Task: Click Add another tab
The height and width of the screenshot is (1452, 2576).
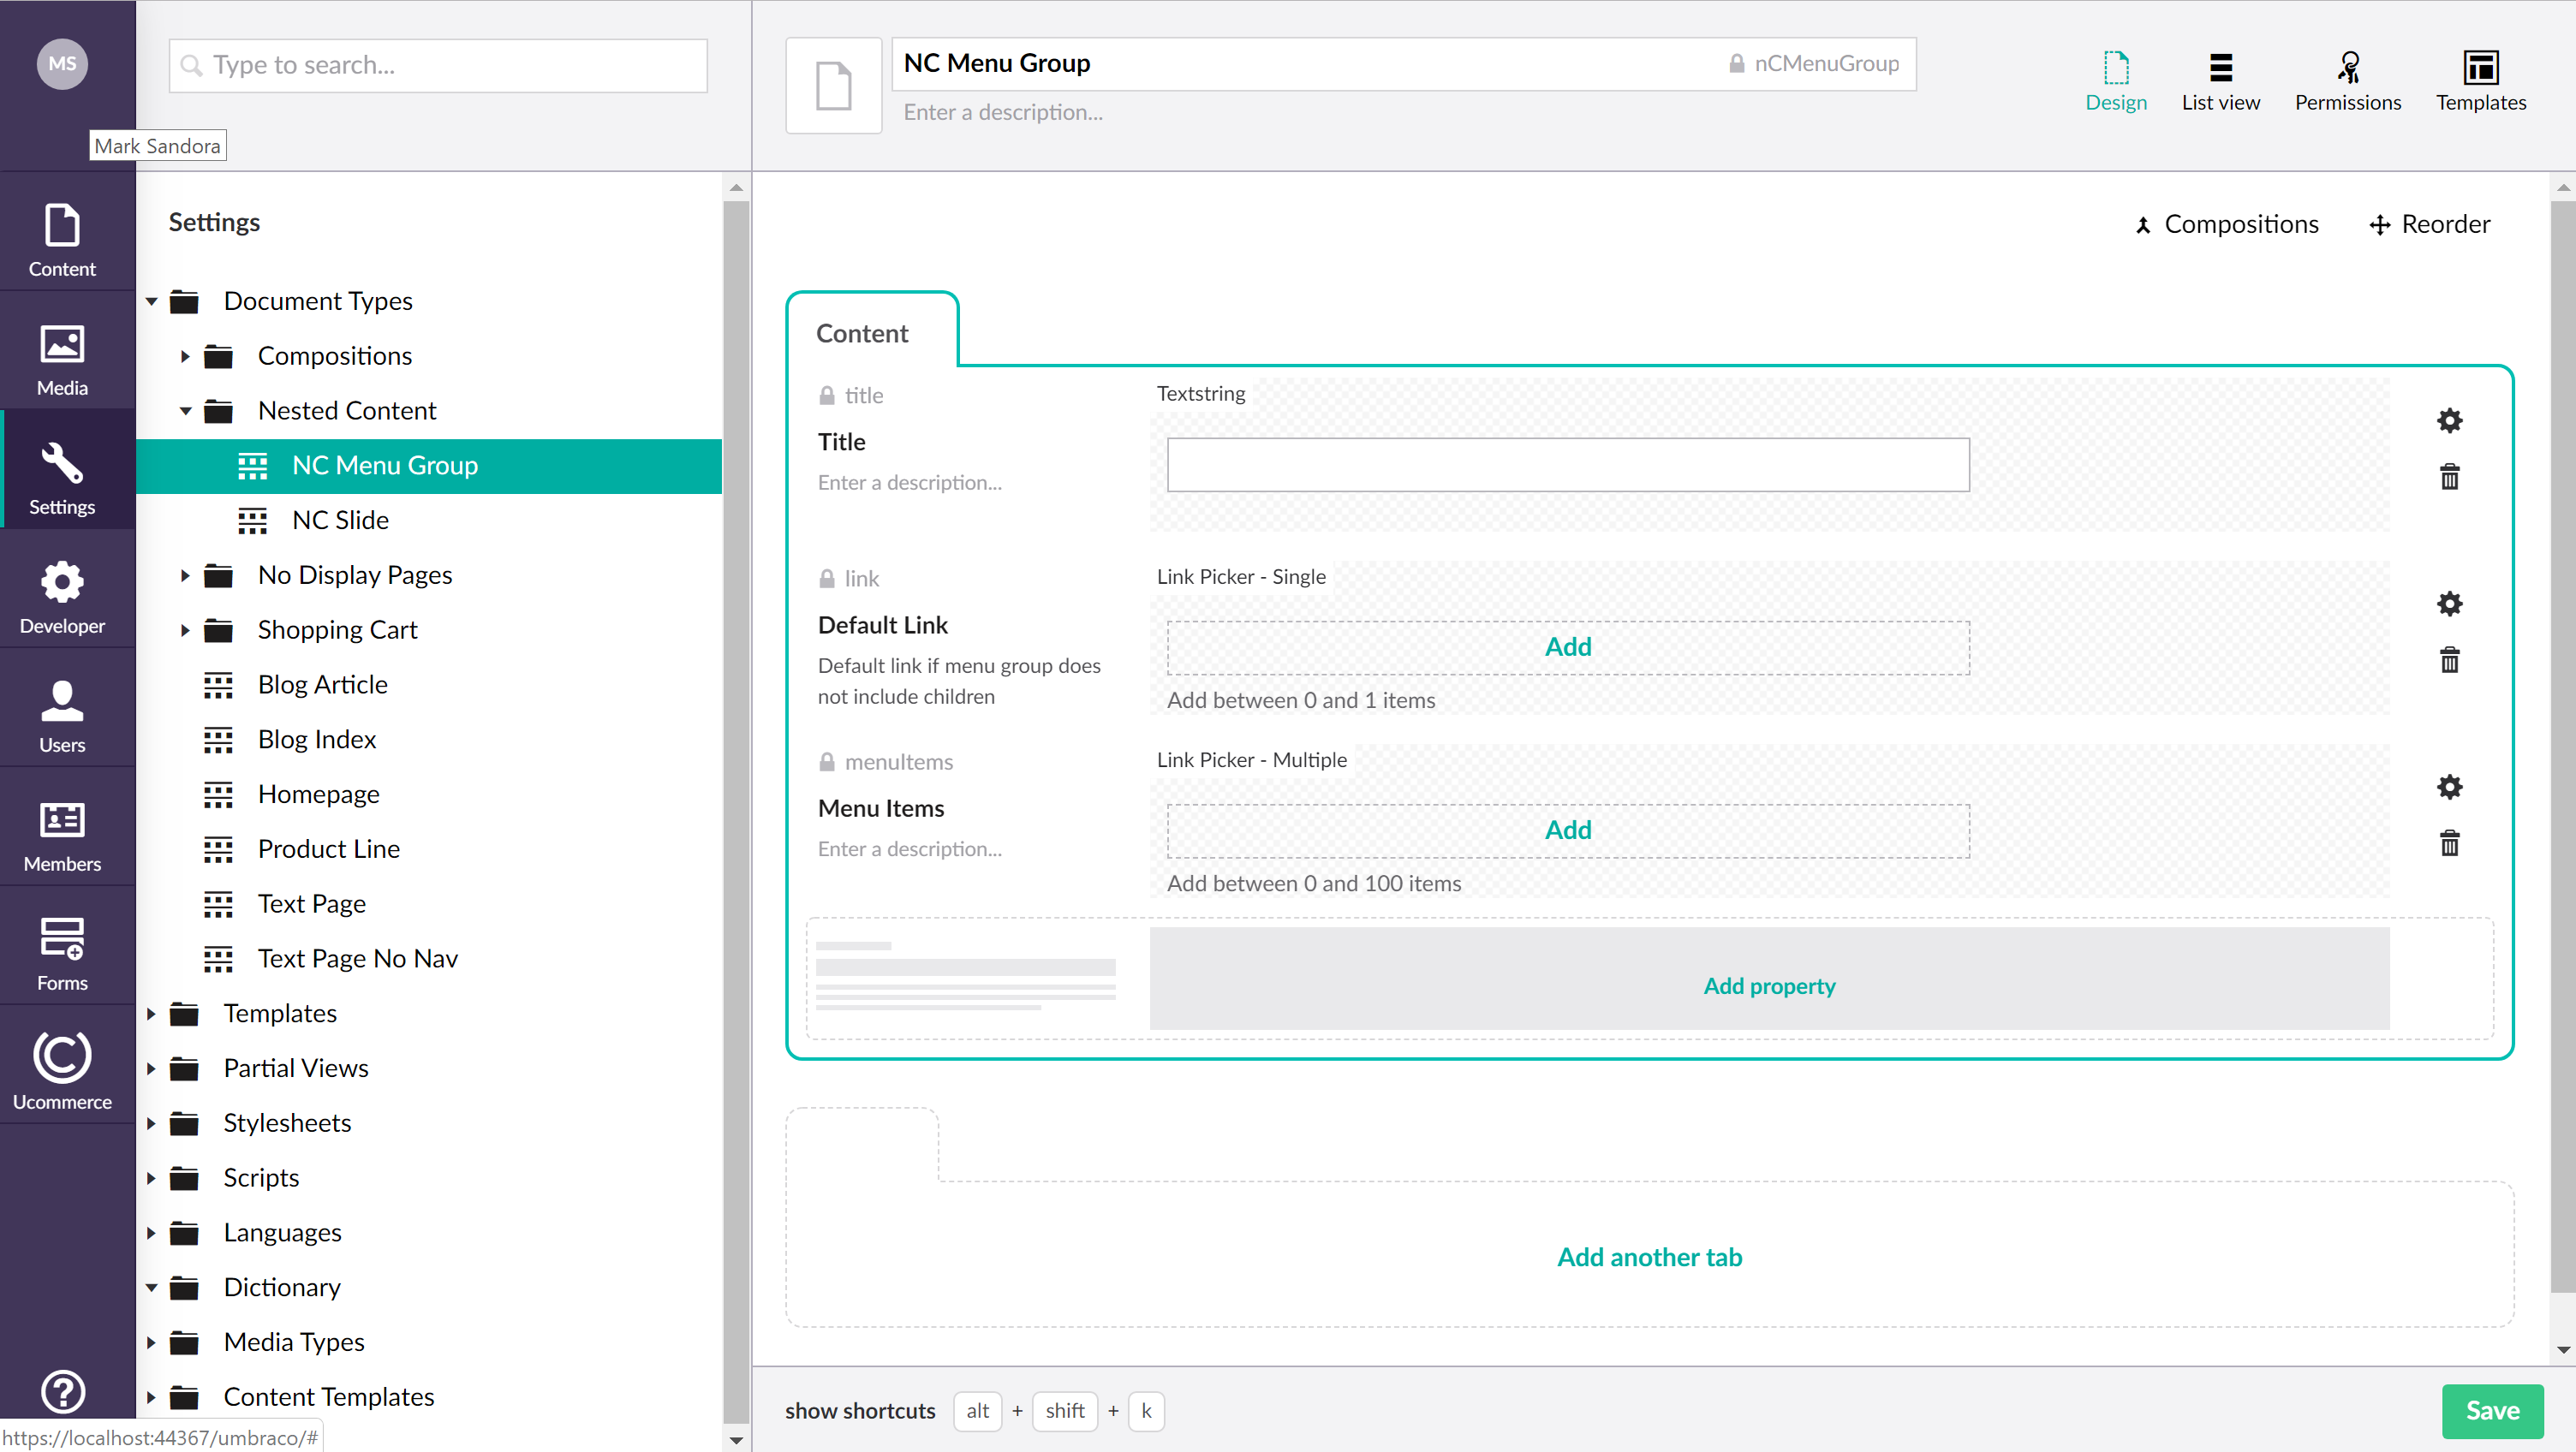Action: (x=1649, y=1257)
